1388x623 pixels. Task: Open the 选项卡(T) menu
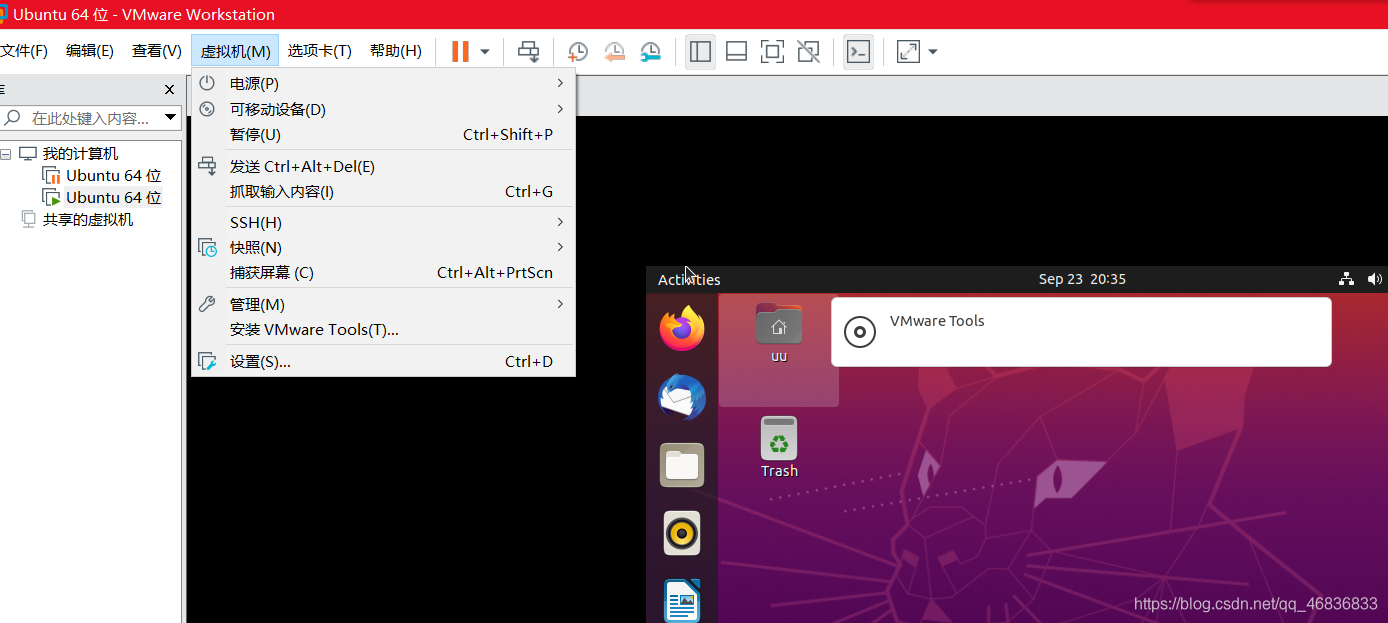pyautogui.click(x=320, y=51)
